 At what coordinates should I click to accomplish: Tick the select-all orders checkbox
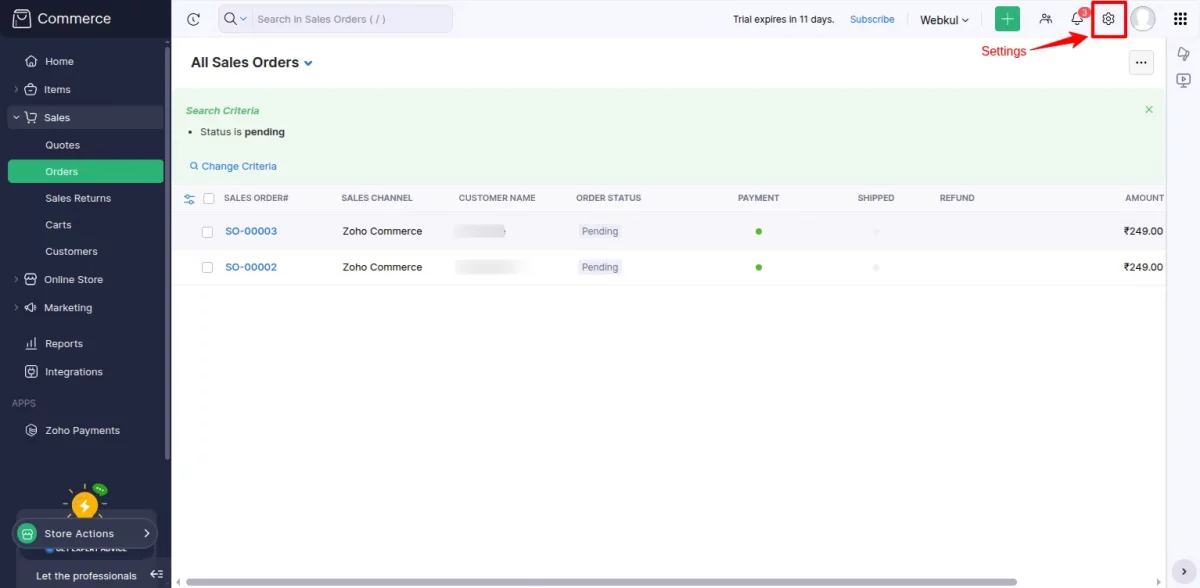209,198
